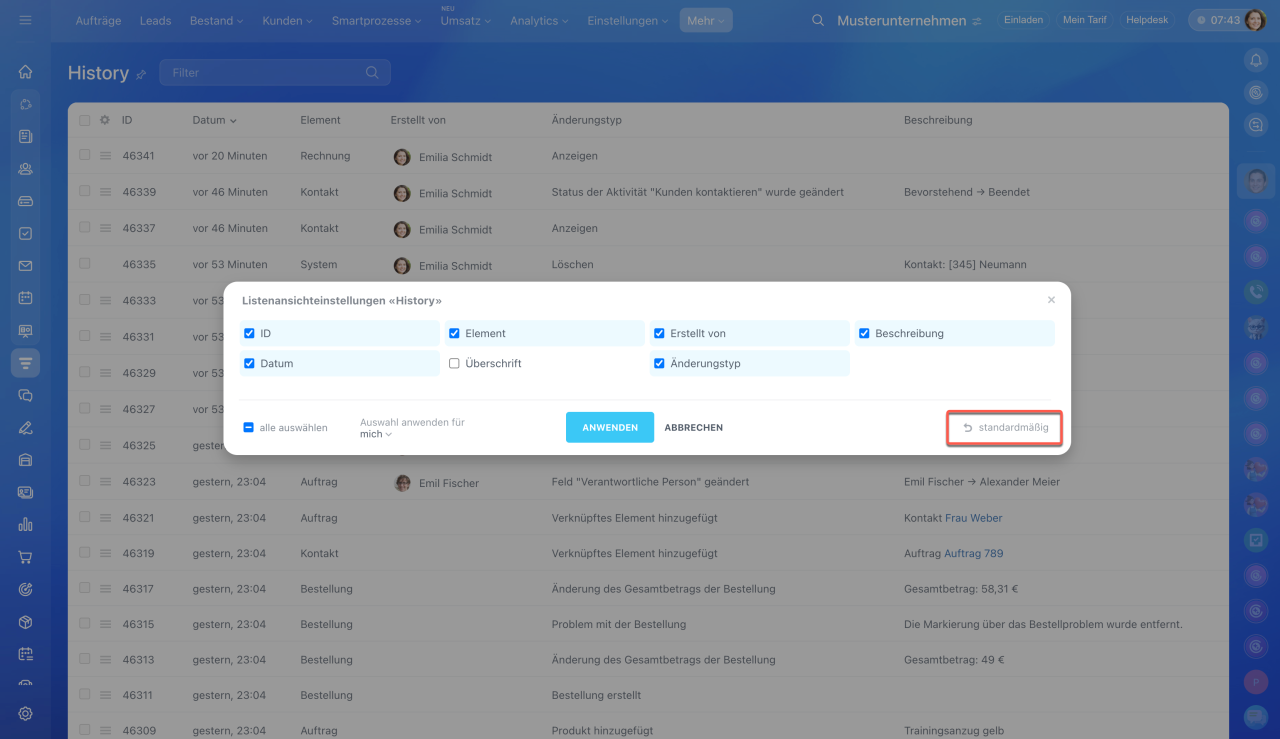
Task: Click the list settings gear in table header
Action: pyautogui.click(x=104, y=120)
